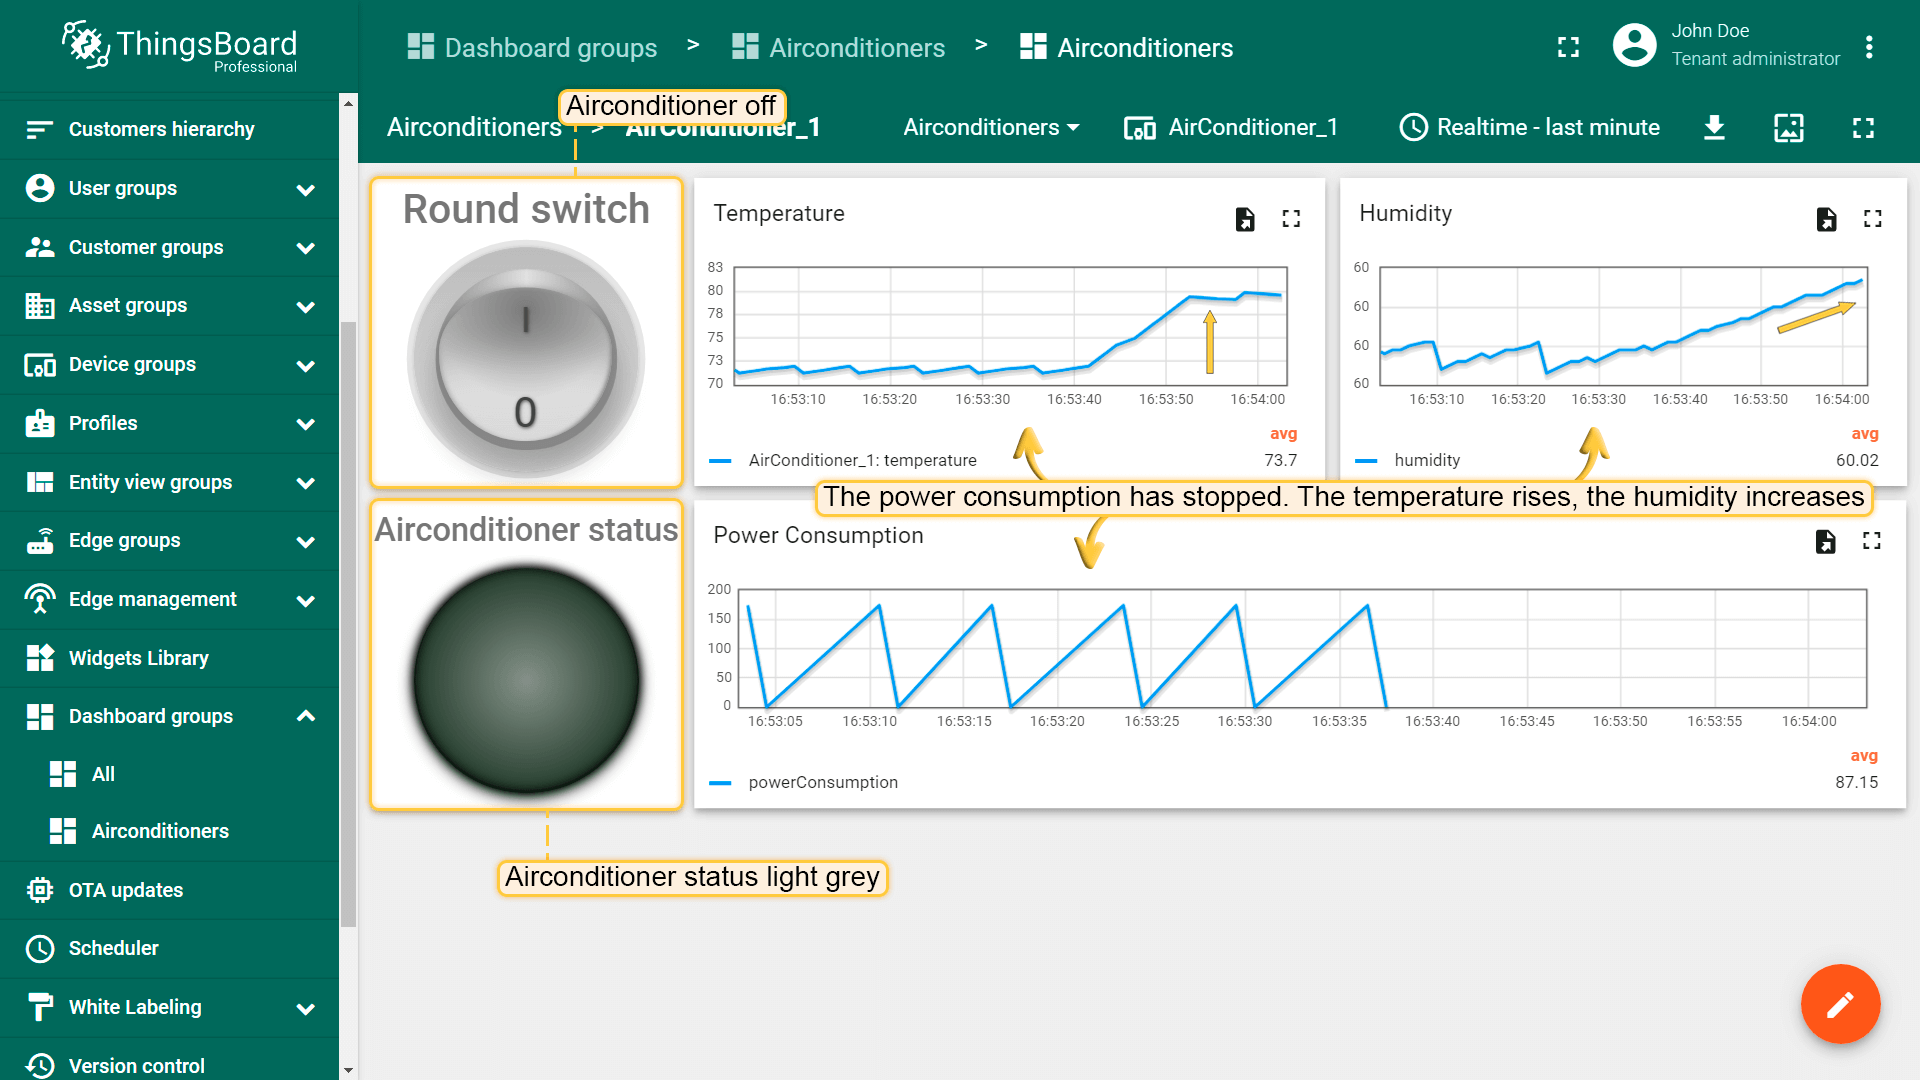Click the OTA updates chip icon
The width and height of the screenshot is (1920, 1080).
point(40,890)
